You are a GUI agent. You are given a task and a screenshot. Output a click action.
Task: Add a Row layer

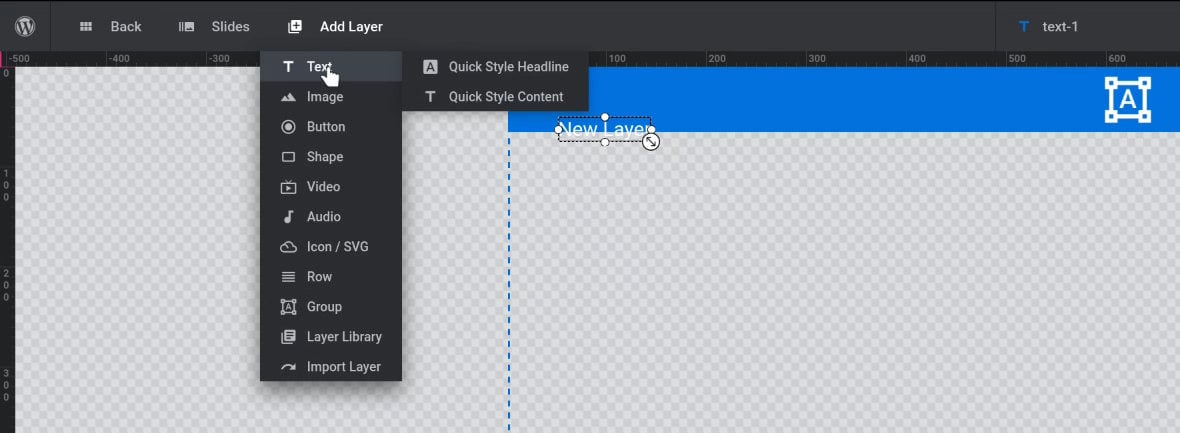(x=318, y=277)
